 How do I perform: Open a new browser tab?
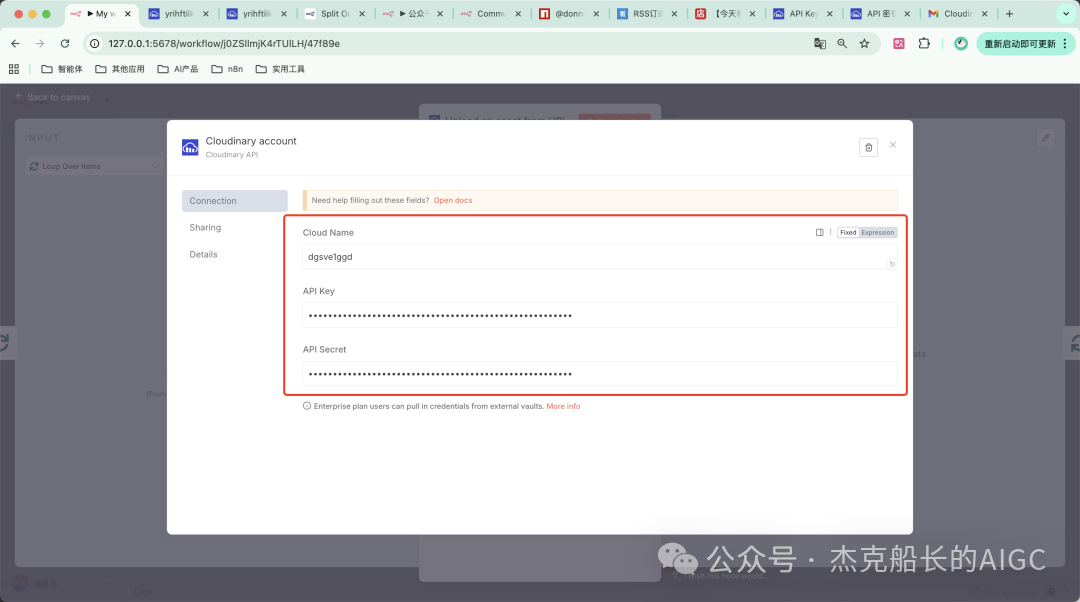1009,14
